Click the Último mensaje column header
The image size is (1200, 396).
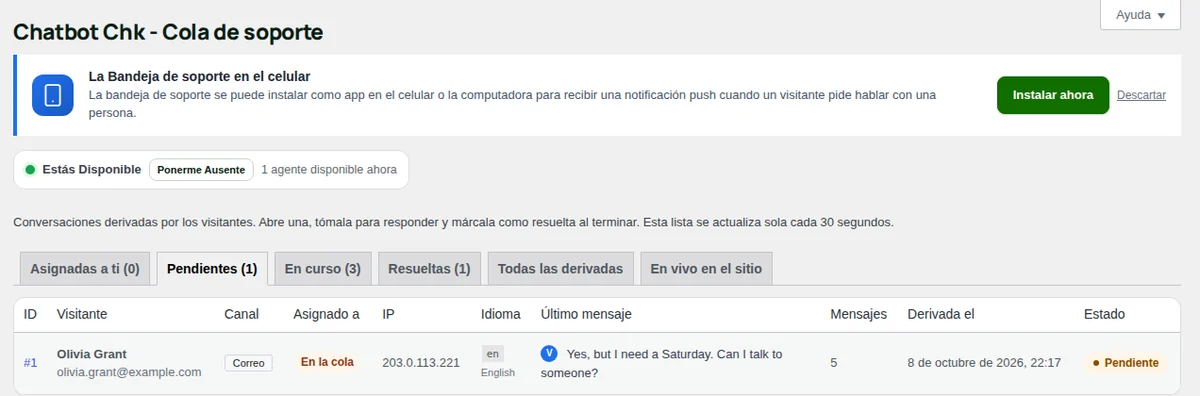[x=586, y=314]
